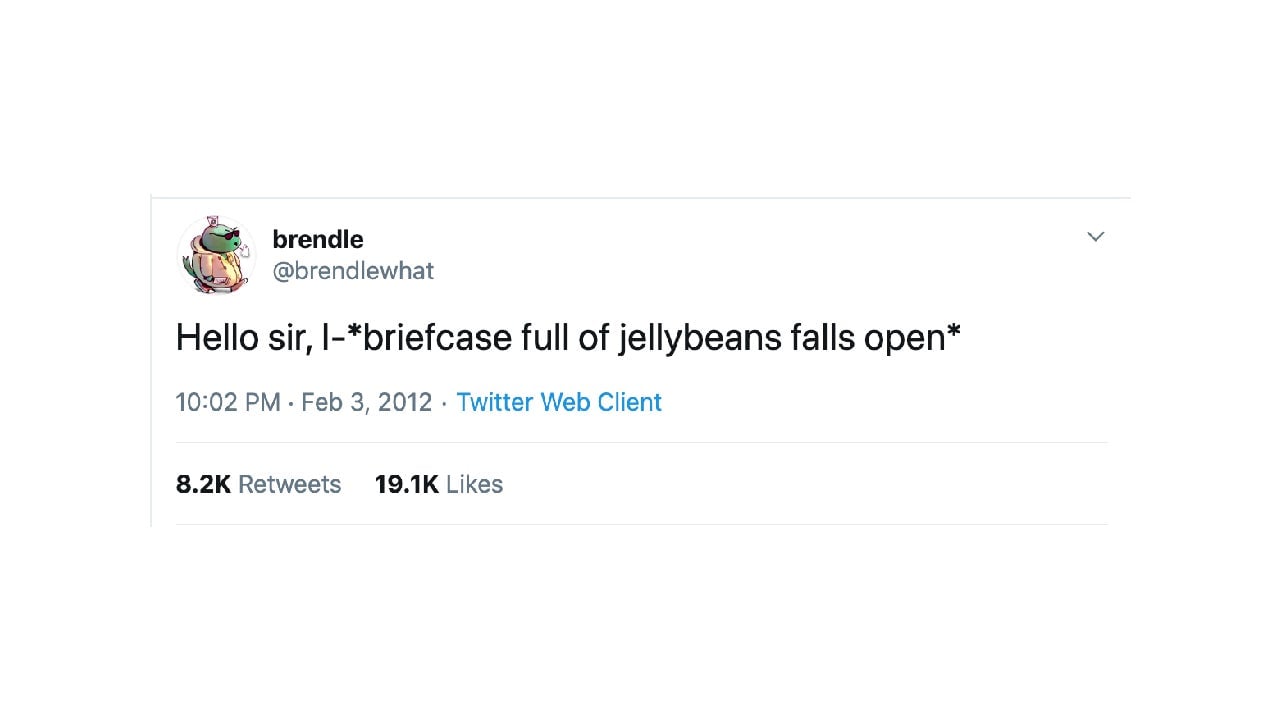Click the bold 19.1K like count

[x=406, y=484]
